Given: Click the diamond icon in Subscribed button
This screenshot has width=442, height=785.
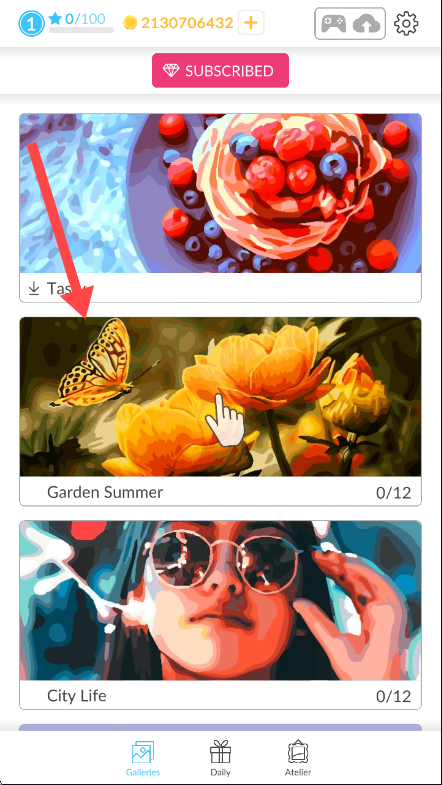Looking at the screenshot, I should pyautogui.click(x=171, y=71).
